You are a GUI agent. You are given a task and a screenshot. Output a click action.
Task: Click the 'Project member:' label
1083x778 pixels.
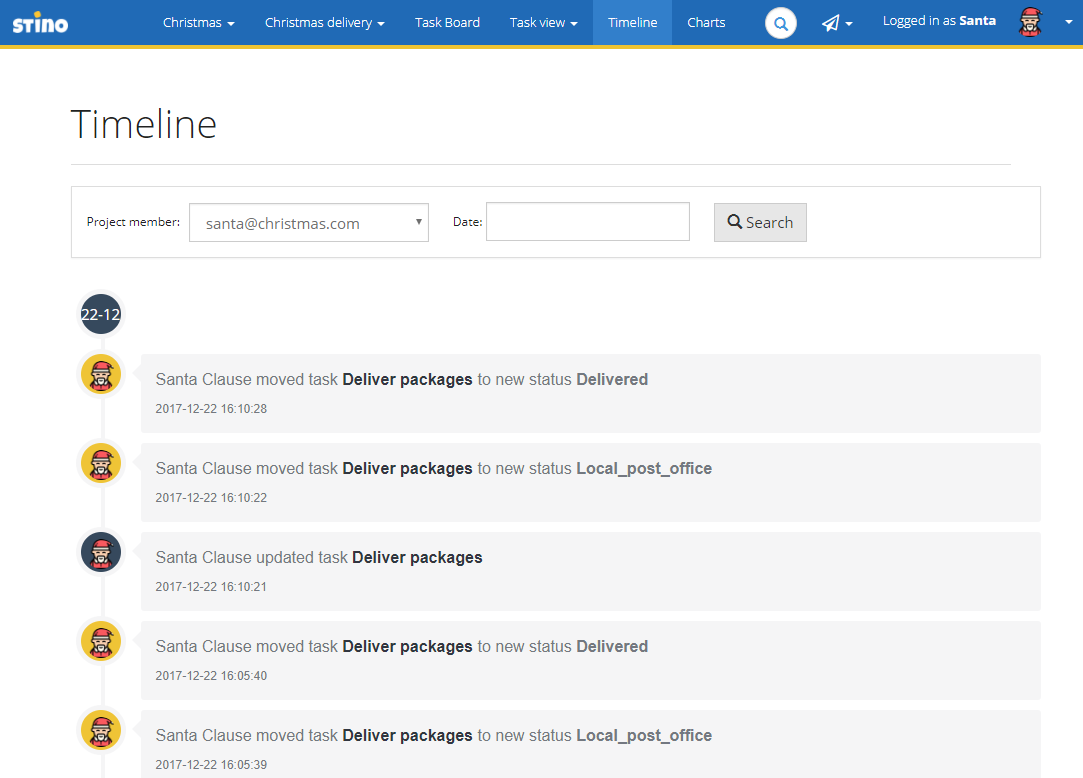[133, 222]
